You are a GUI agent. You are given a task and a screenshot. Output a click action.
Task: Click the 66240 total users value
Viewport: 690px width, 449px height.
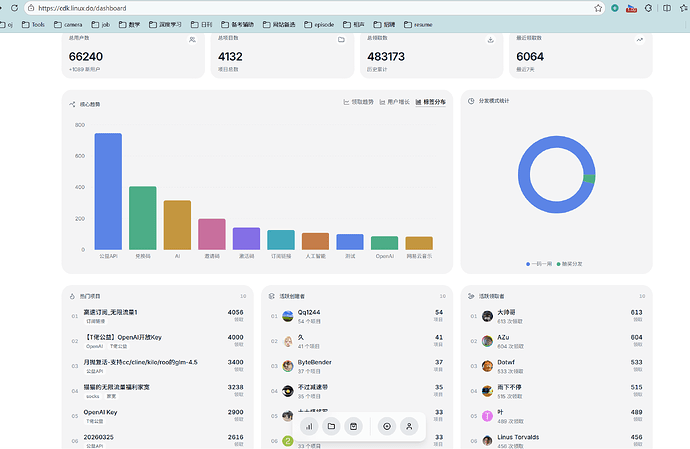86,56
